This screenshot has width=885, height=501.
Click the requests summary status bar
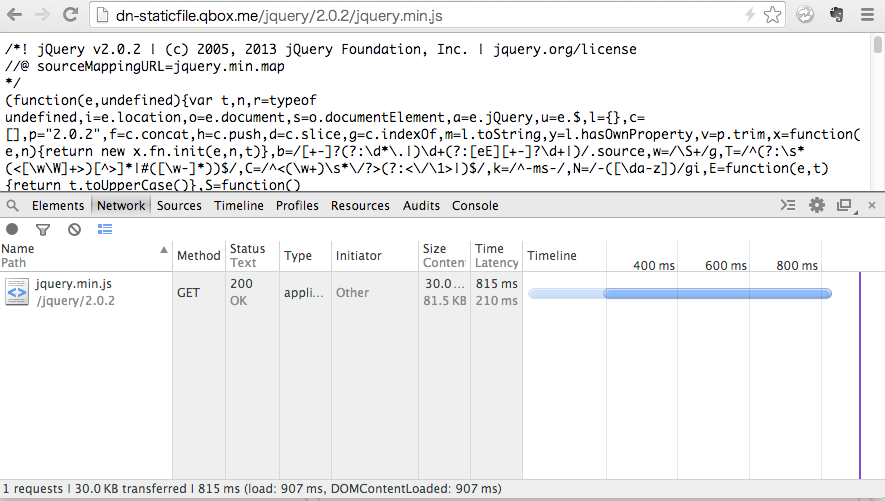click(x=252, y=489)
